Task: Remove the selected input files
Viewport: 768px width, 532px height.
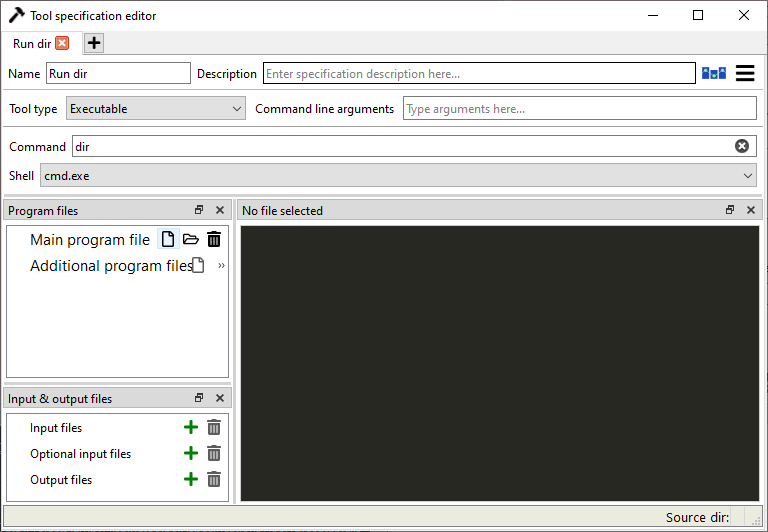Action: pos(214,427)
